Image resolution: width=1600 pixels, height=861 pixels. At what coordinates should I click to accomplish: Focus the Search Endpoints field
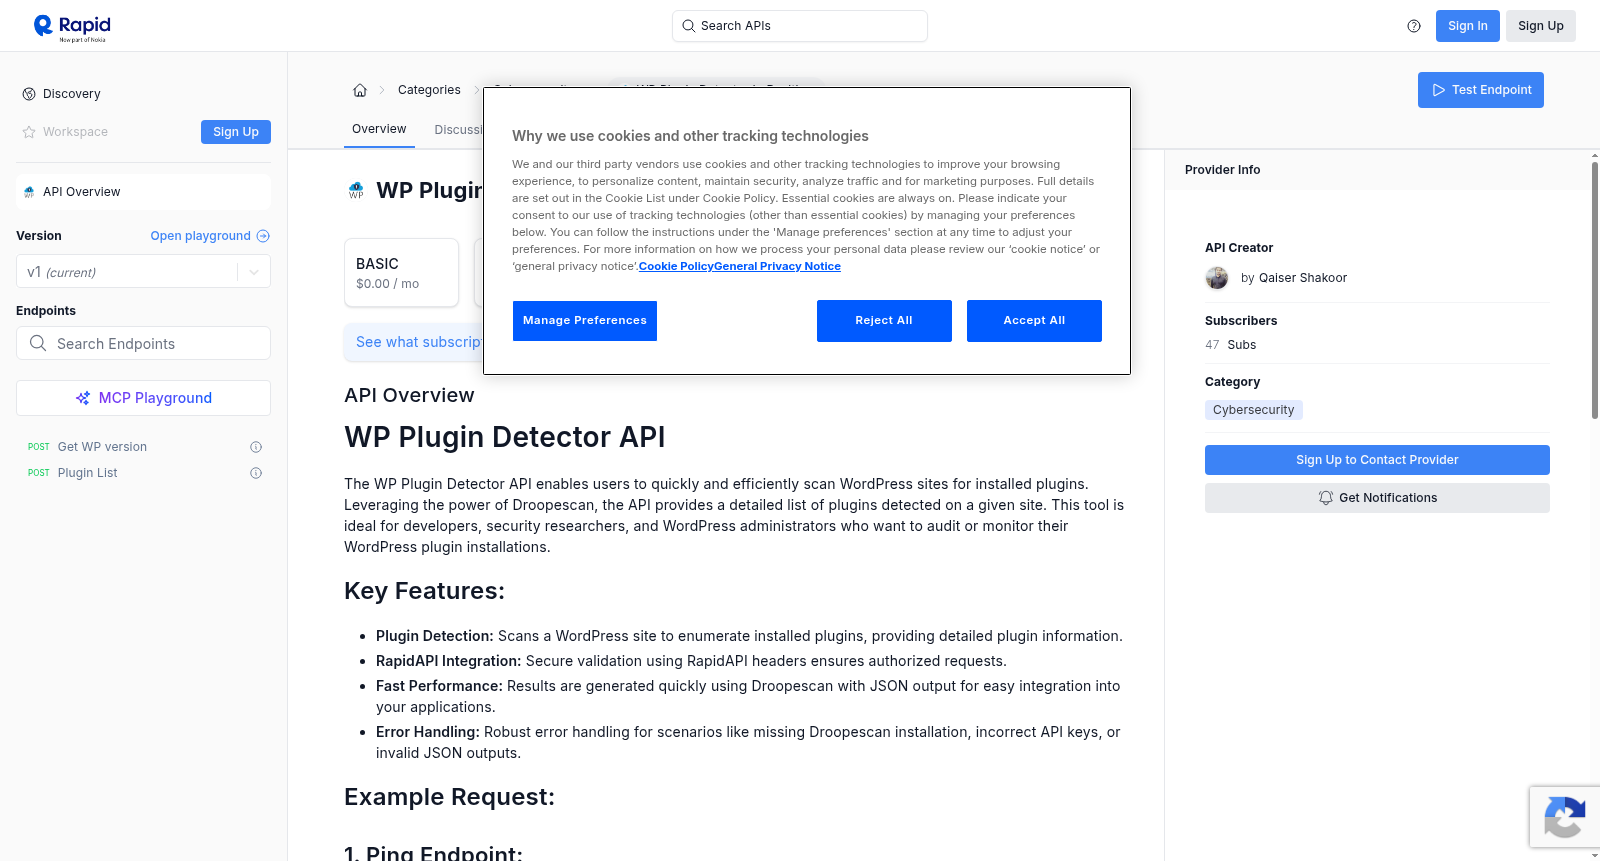tap(143, 343)
